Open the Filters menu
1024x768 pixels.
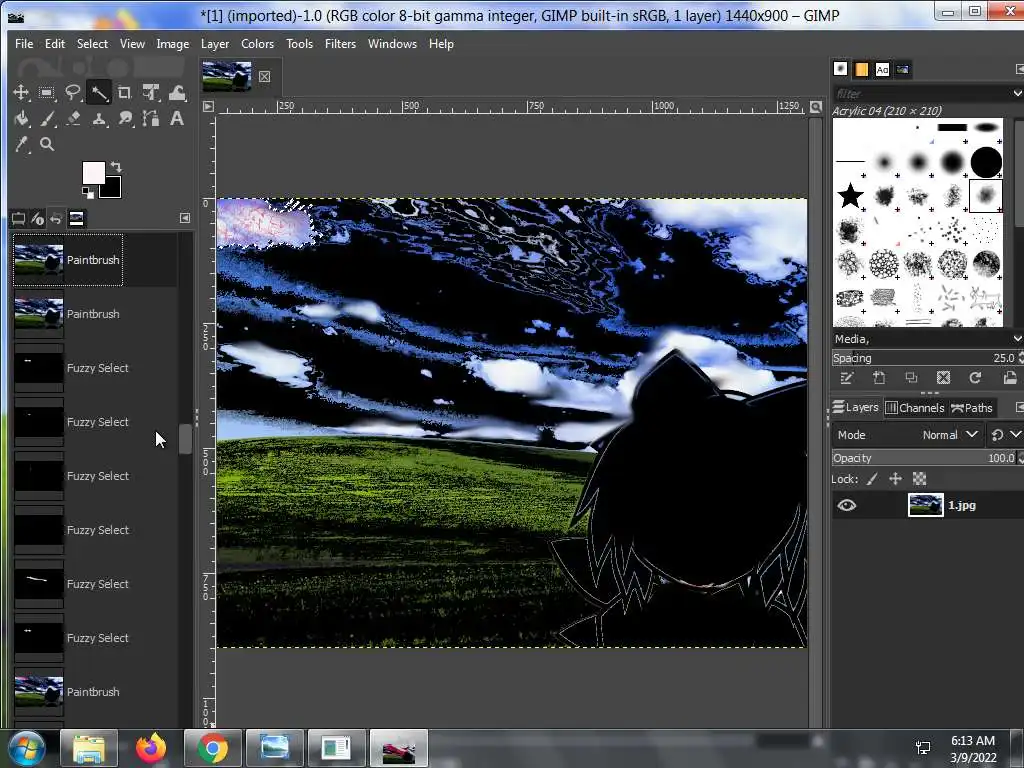pyautogui.click(x=340, y=44)
